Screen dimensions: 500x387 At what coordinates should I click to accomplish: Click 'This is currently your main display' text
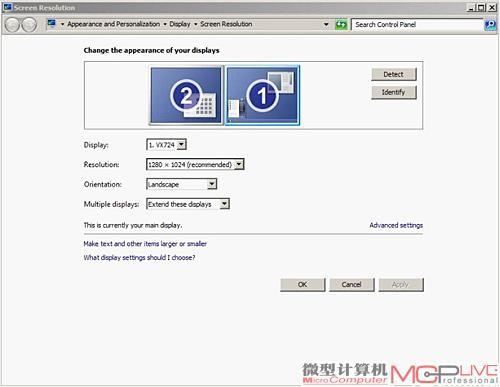(133, 225)
